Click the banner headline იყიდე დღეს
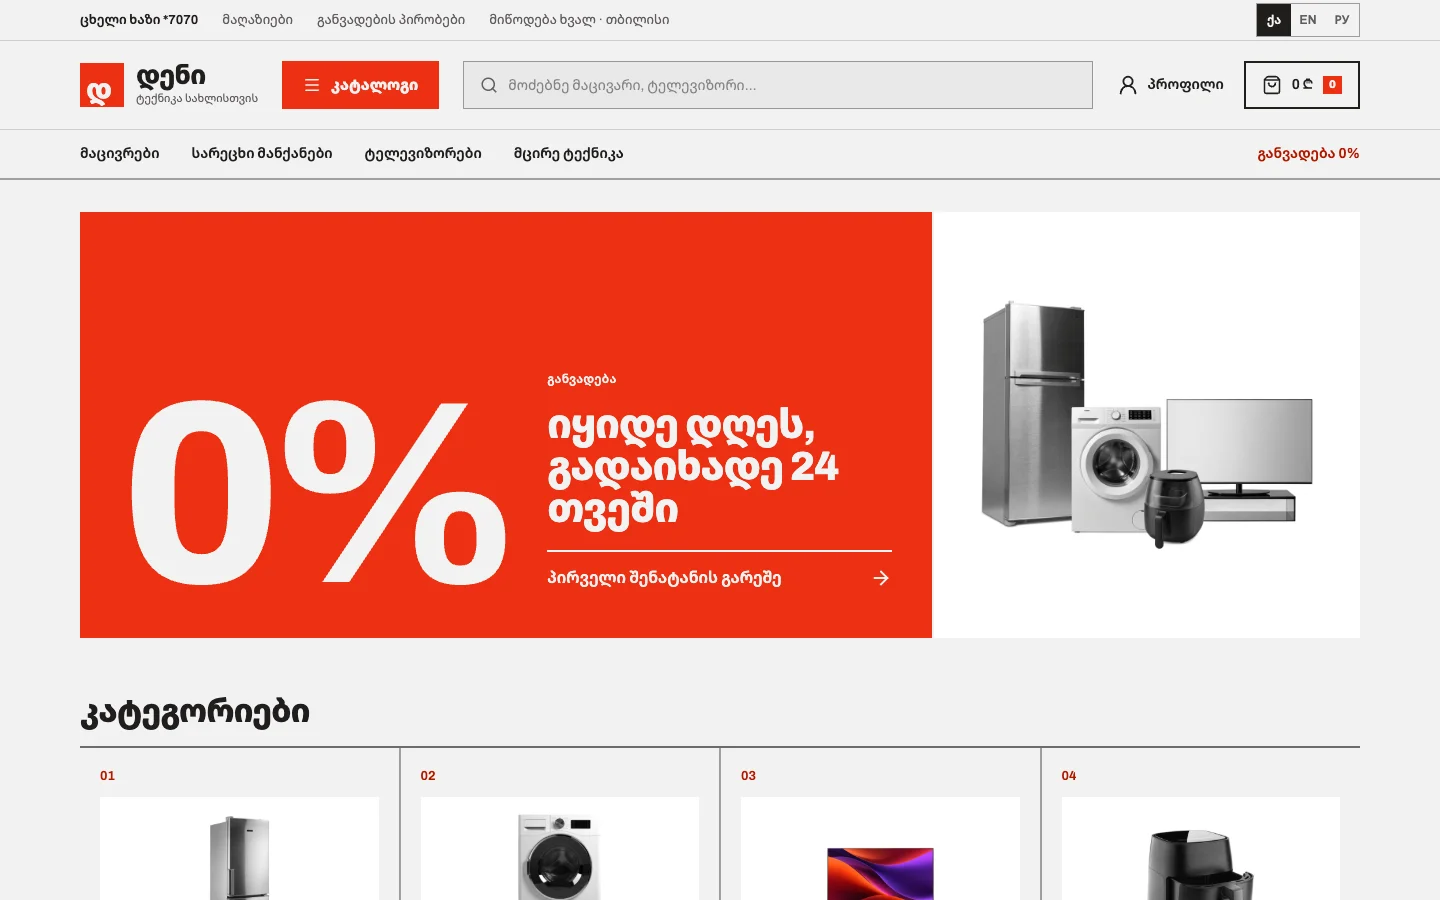Image resolution: width=1440 pixels, height=900 pixels. tap(693, 467)
